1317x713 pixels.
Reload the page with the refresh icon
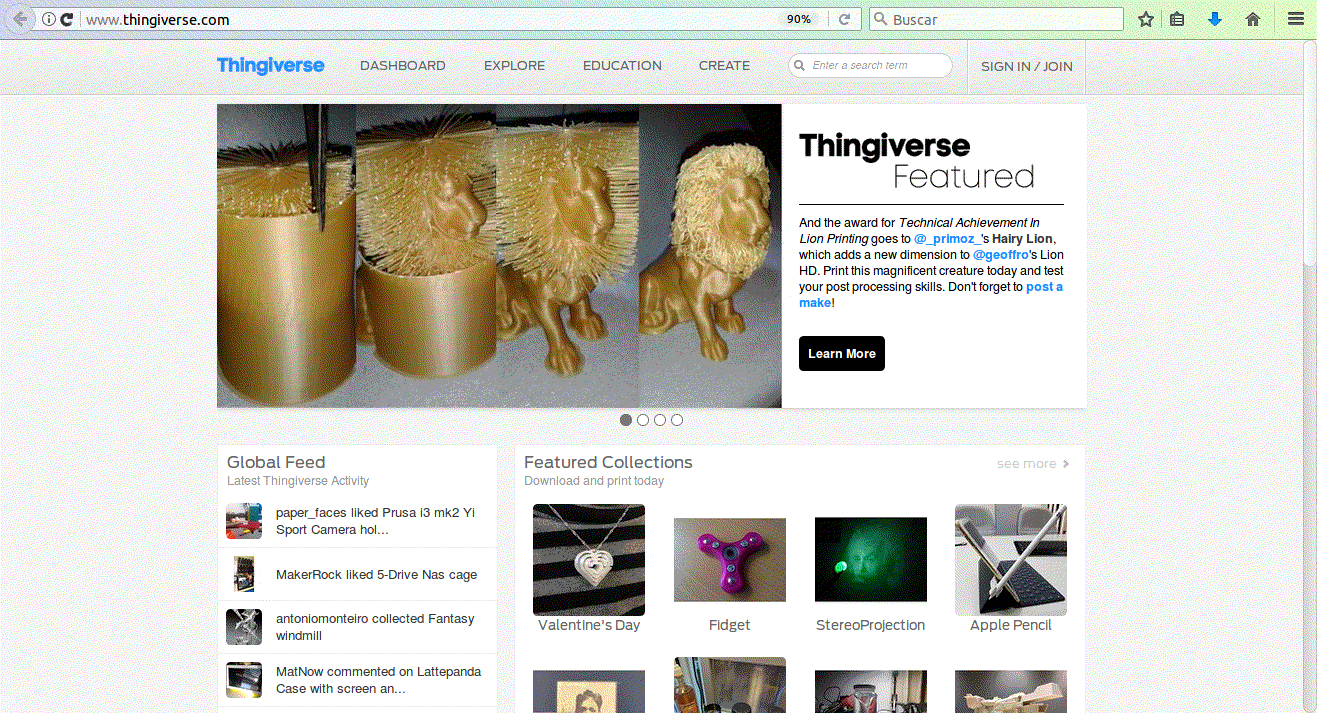click(843, 18)
